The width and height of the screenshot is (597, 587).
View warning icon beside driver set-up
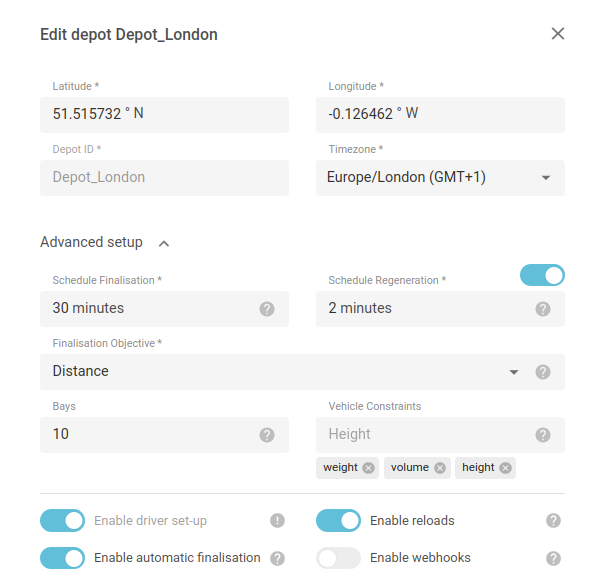tap(277, 520)
